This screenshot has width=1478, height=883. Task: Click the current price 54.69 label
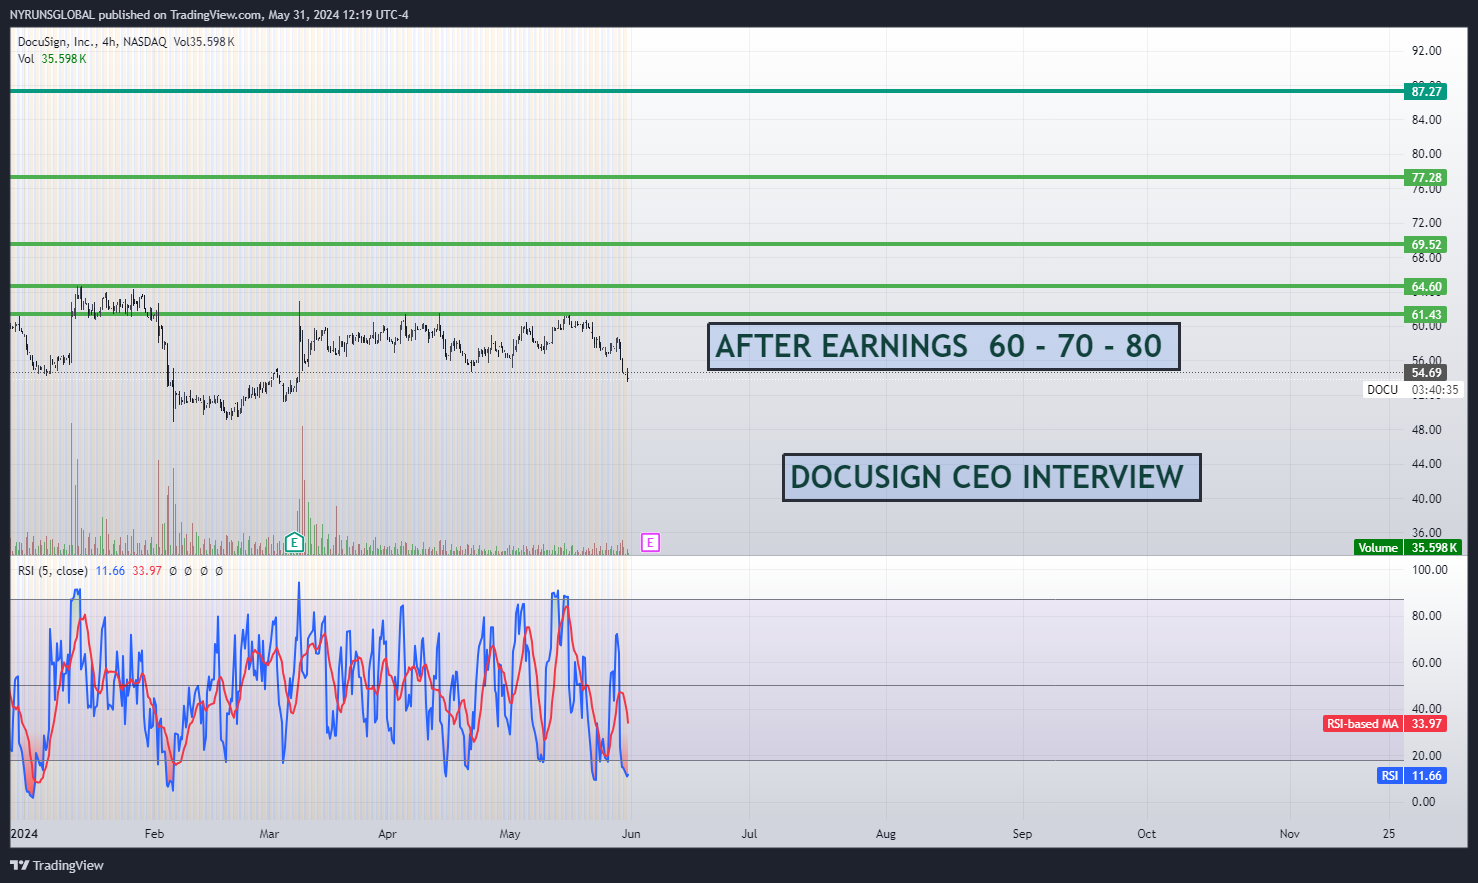[1426, 373]
